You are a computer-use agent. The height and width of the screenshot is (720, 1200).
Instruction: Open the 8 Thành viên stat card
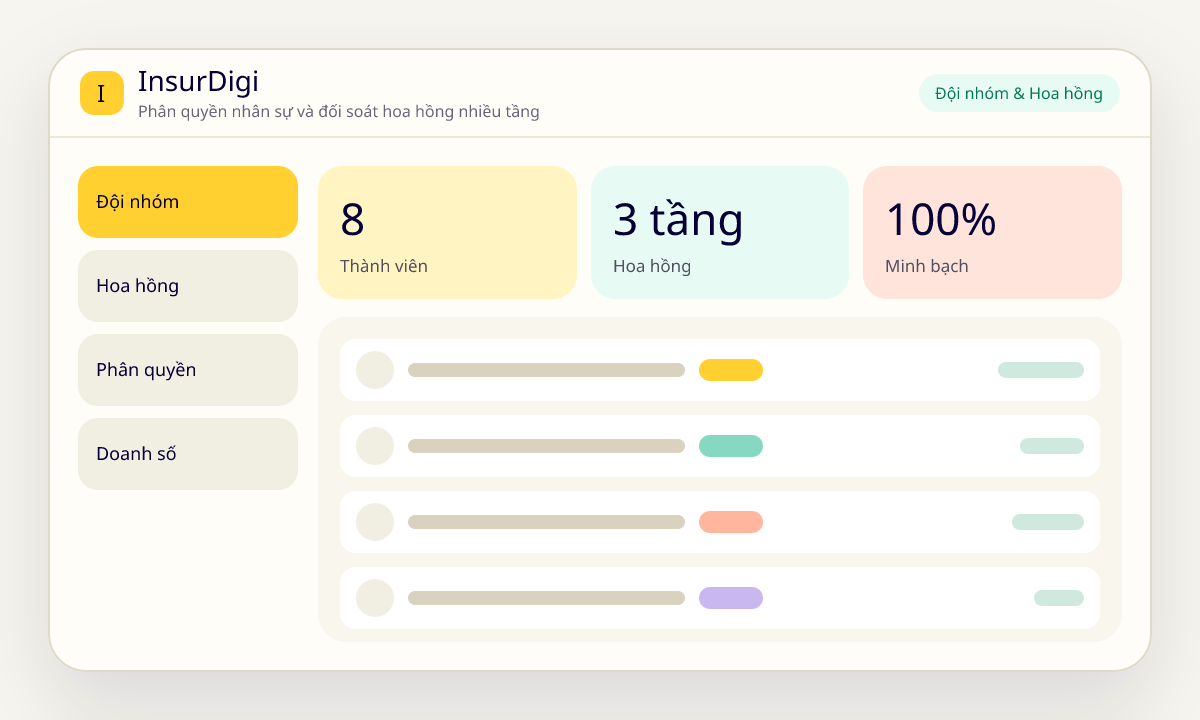click(448, 232)
